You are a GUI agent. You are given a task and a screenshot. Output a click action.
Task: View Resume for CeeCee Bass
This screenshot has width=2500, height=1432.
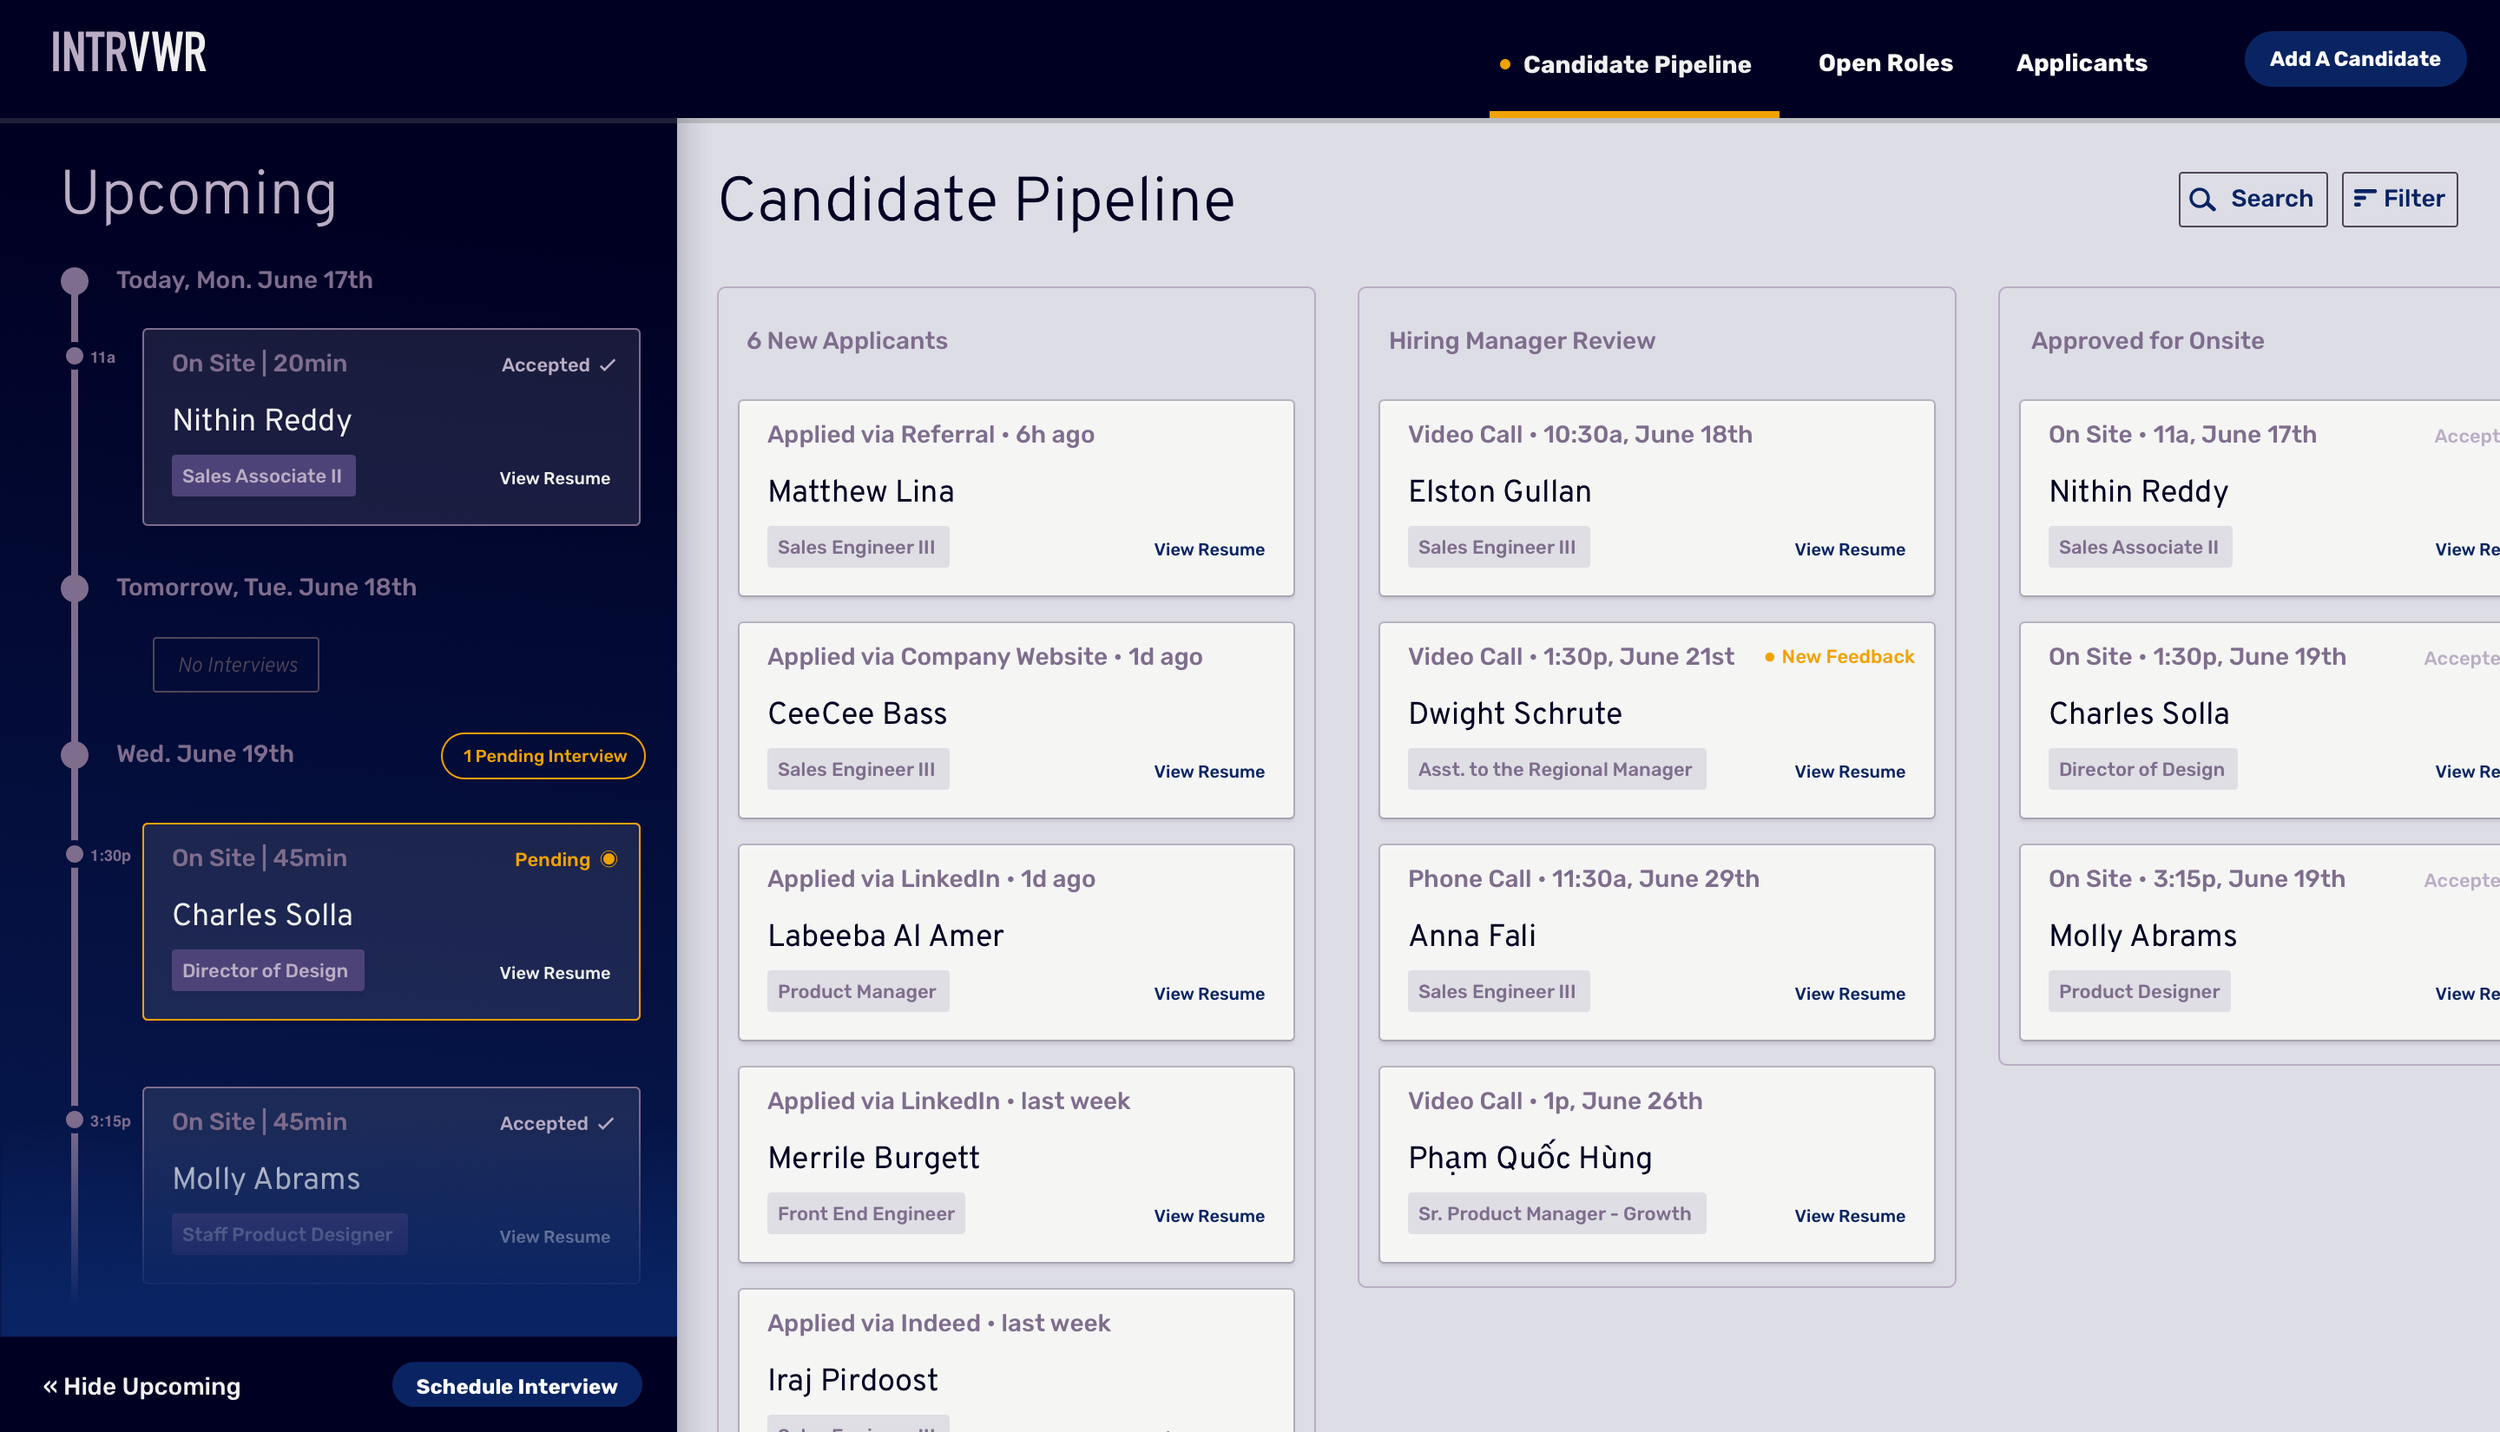[x=1209, y=771]
